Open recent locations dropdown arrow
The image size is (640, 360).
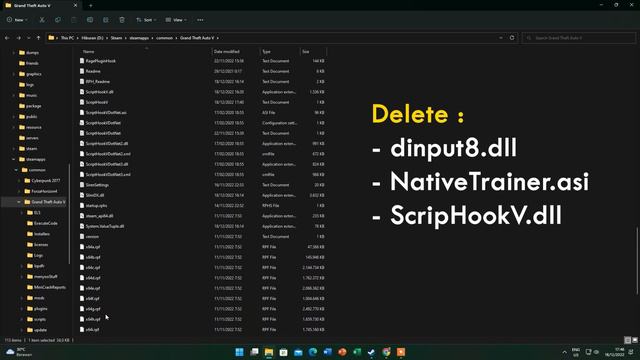click(x=29, y=38)
